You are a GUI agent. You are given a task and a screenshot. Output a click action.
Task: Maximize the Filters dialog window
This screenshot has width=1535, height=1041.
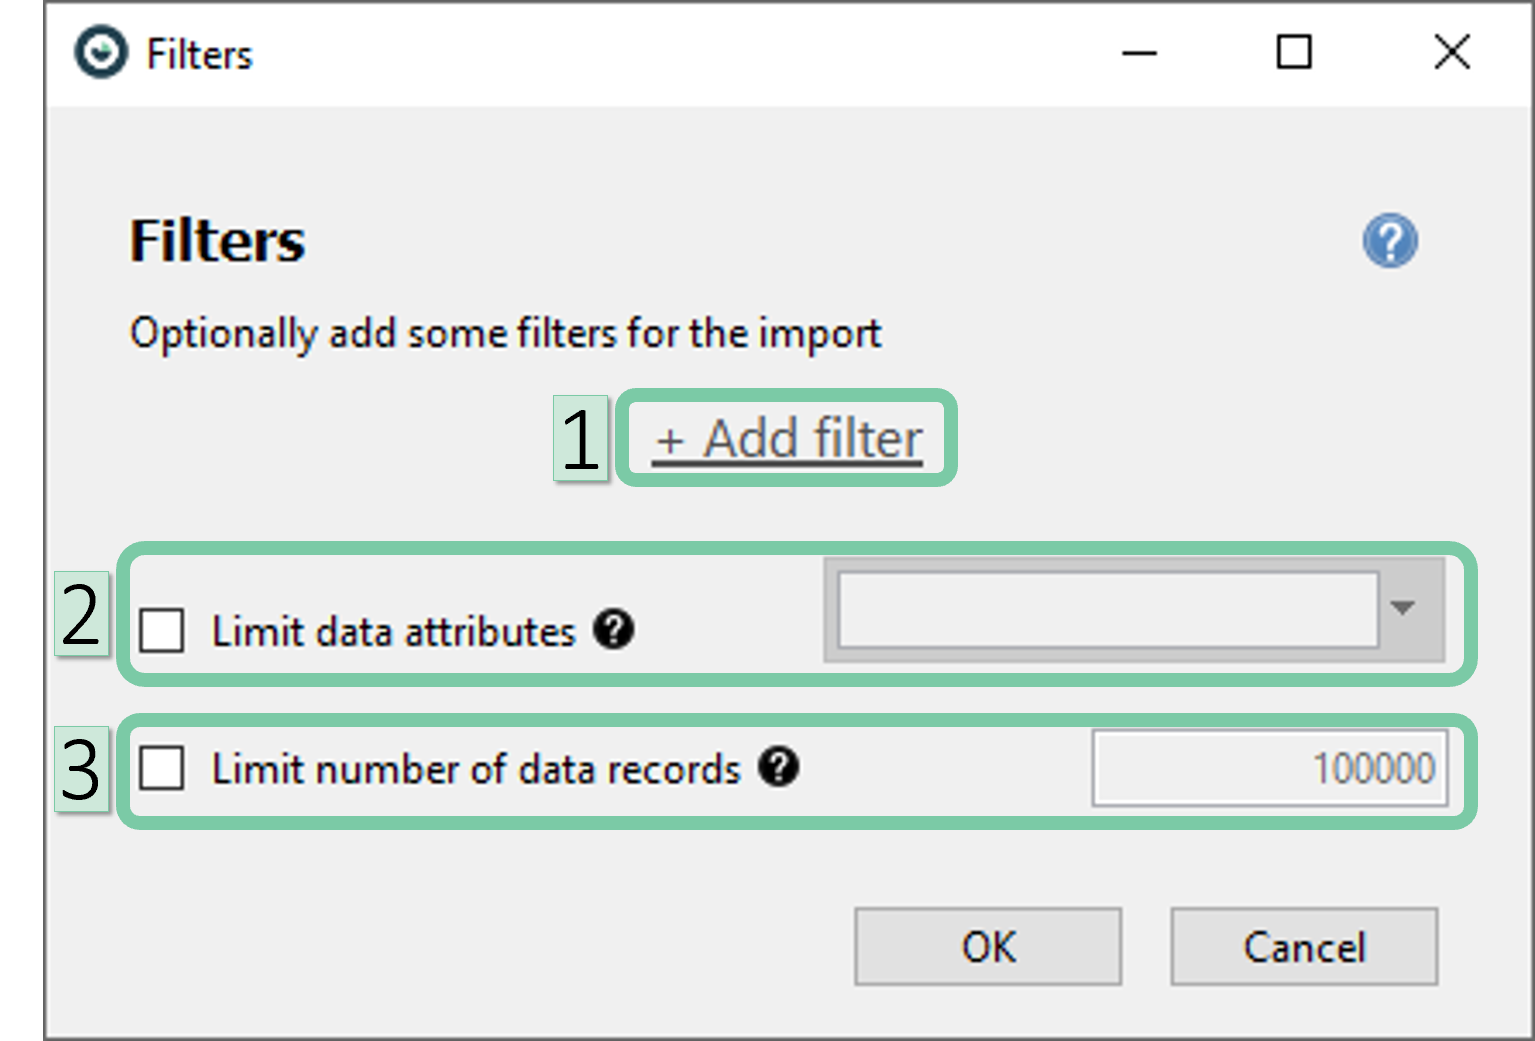[1294, 53]
